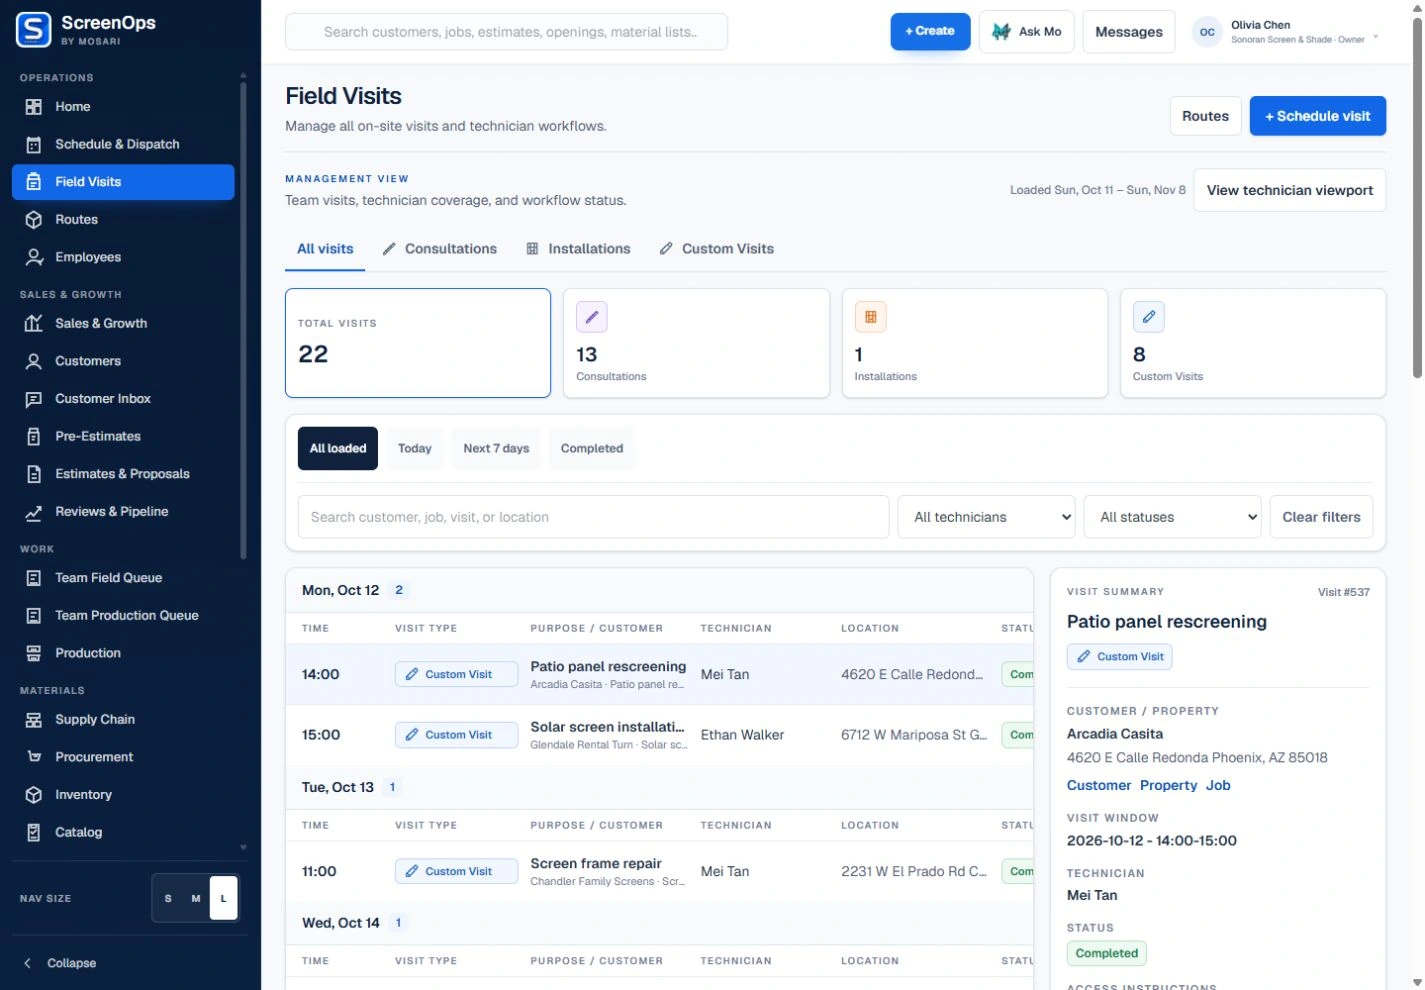Open Reviews & Pipeline trend icon

pos(33,512)
